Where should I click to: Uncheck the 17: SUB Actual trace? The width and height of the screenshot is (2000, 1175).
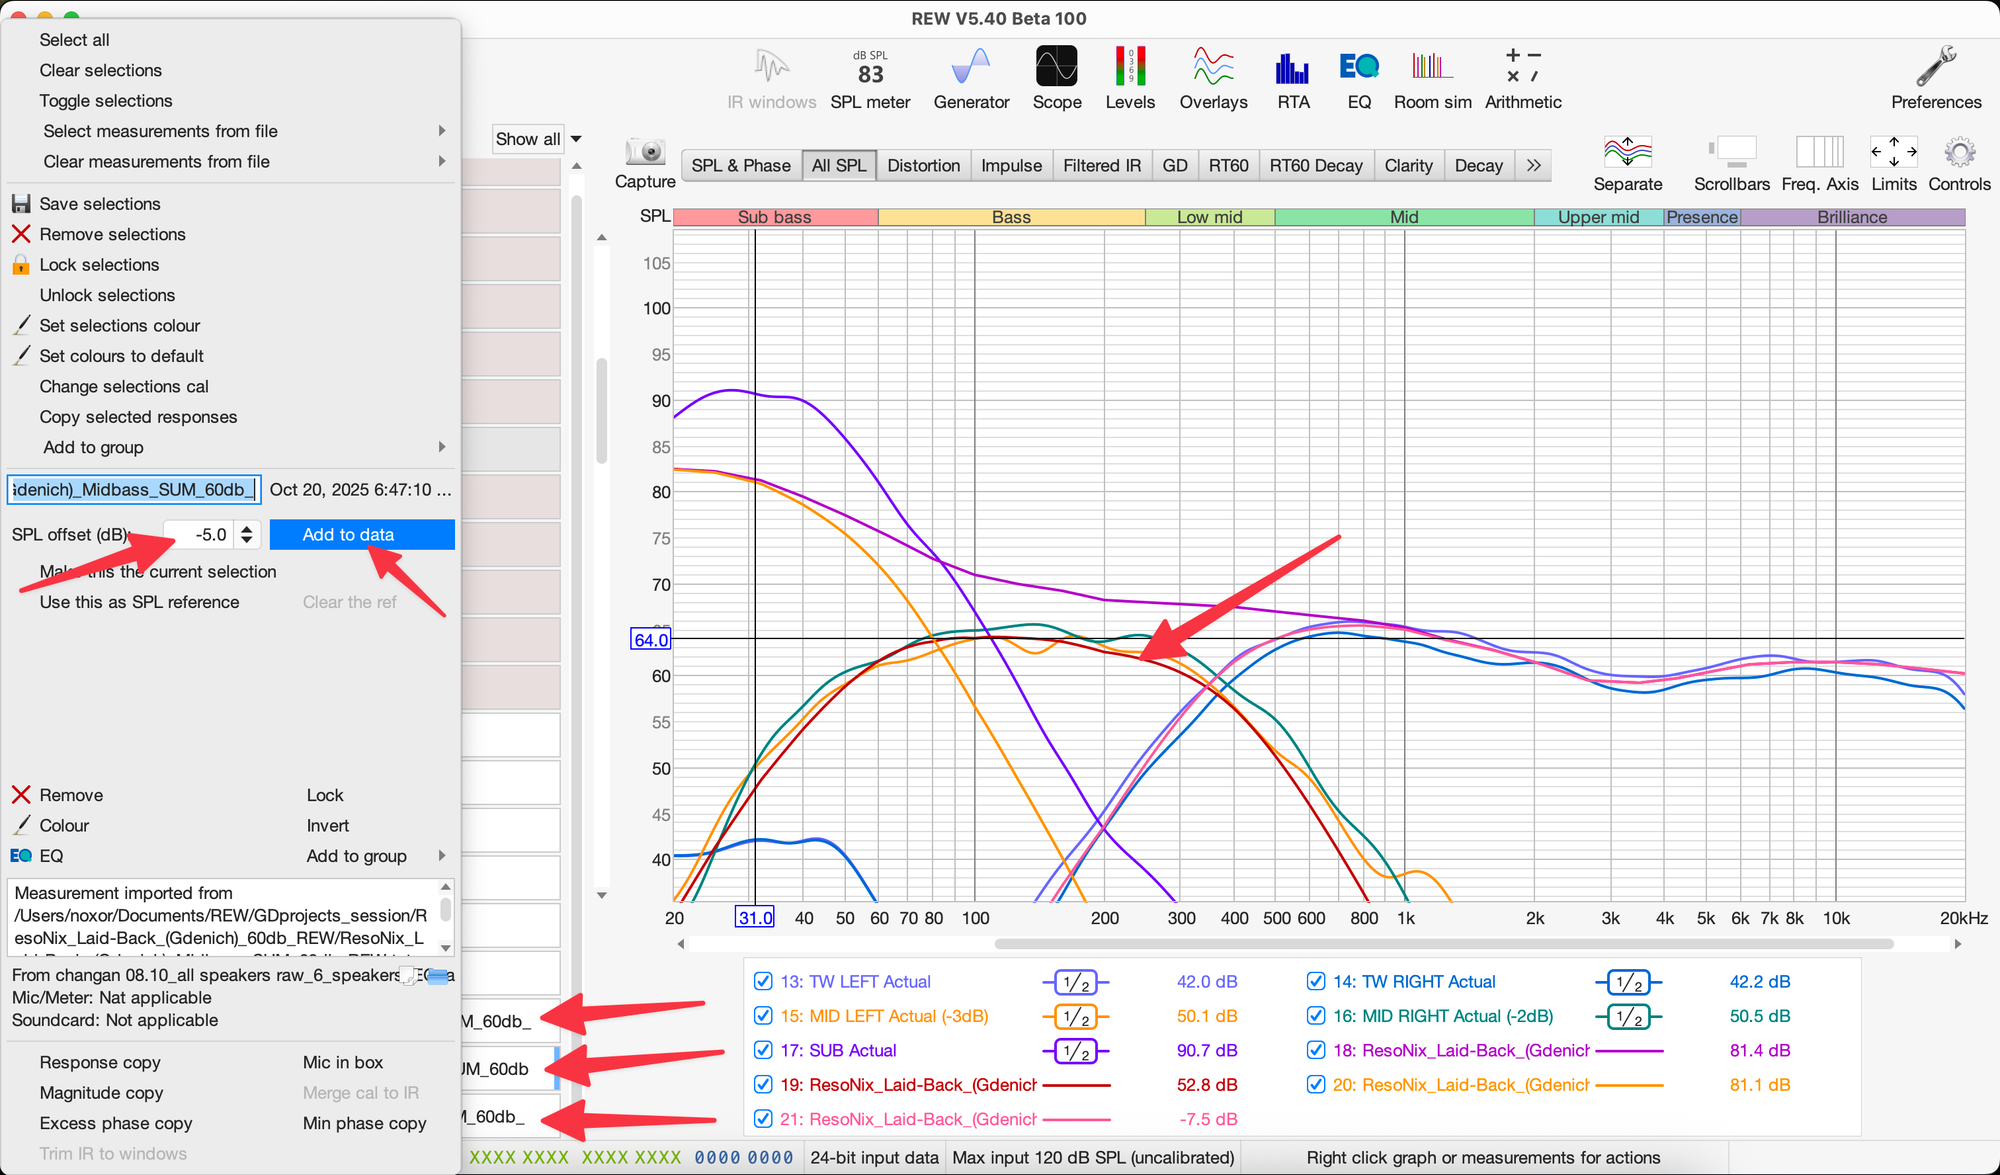763,1050
